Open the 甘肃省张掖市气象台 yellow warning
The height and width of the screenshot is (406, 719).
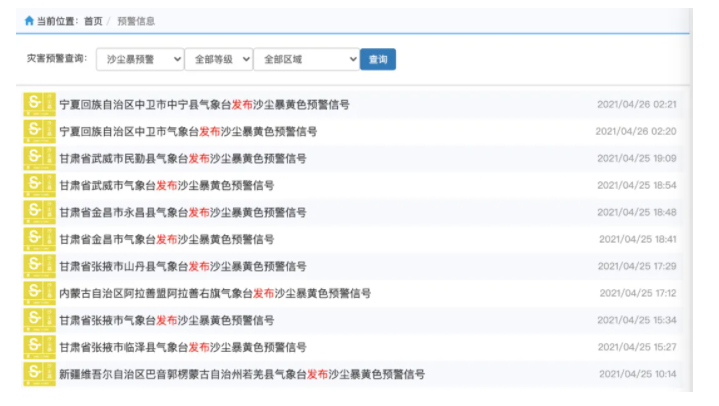[x=166, y=320]
